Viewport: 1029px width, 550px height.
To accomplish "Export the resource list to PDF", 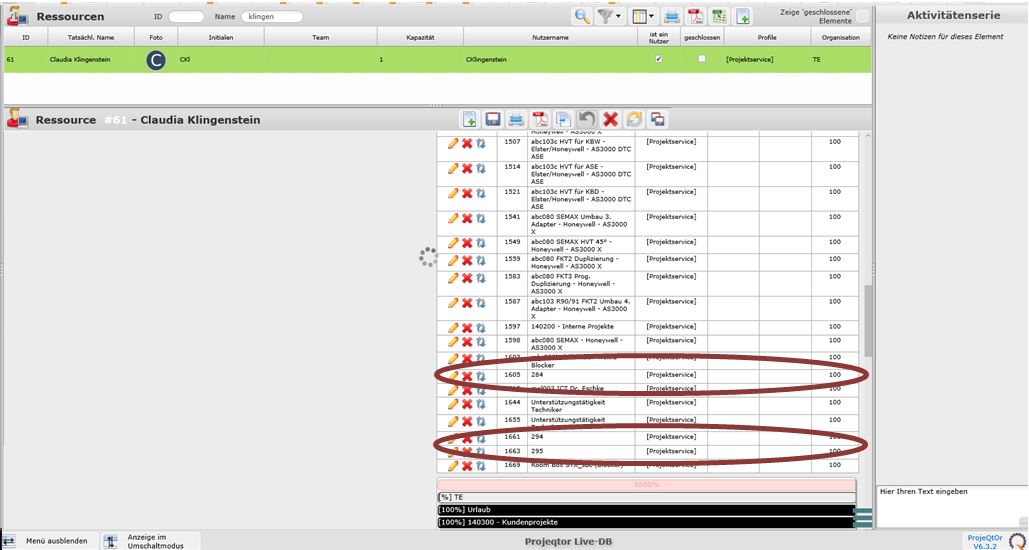I will (696, 16).
